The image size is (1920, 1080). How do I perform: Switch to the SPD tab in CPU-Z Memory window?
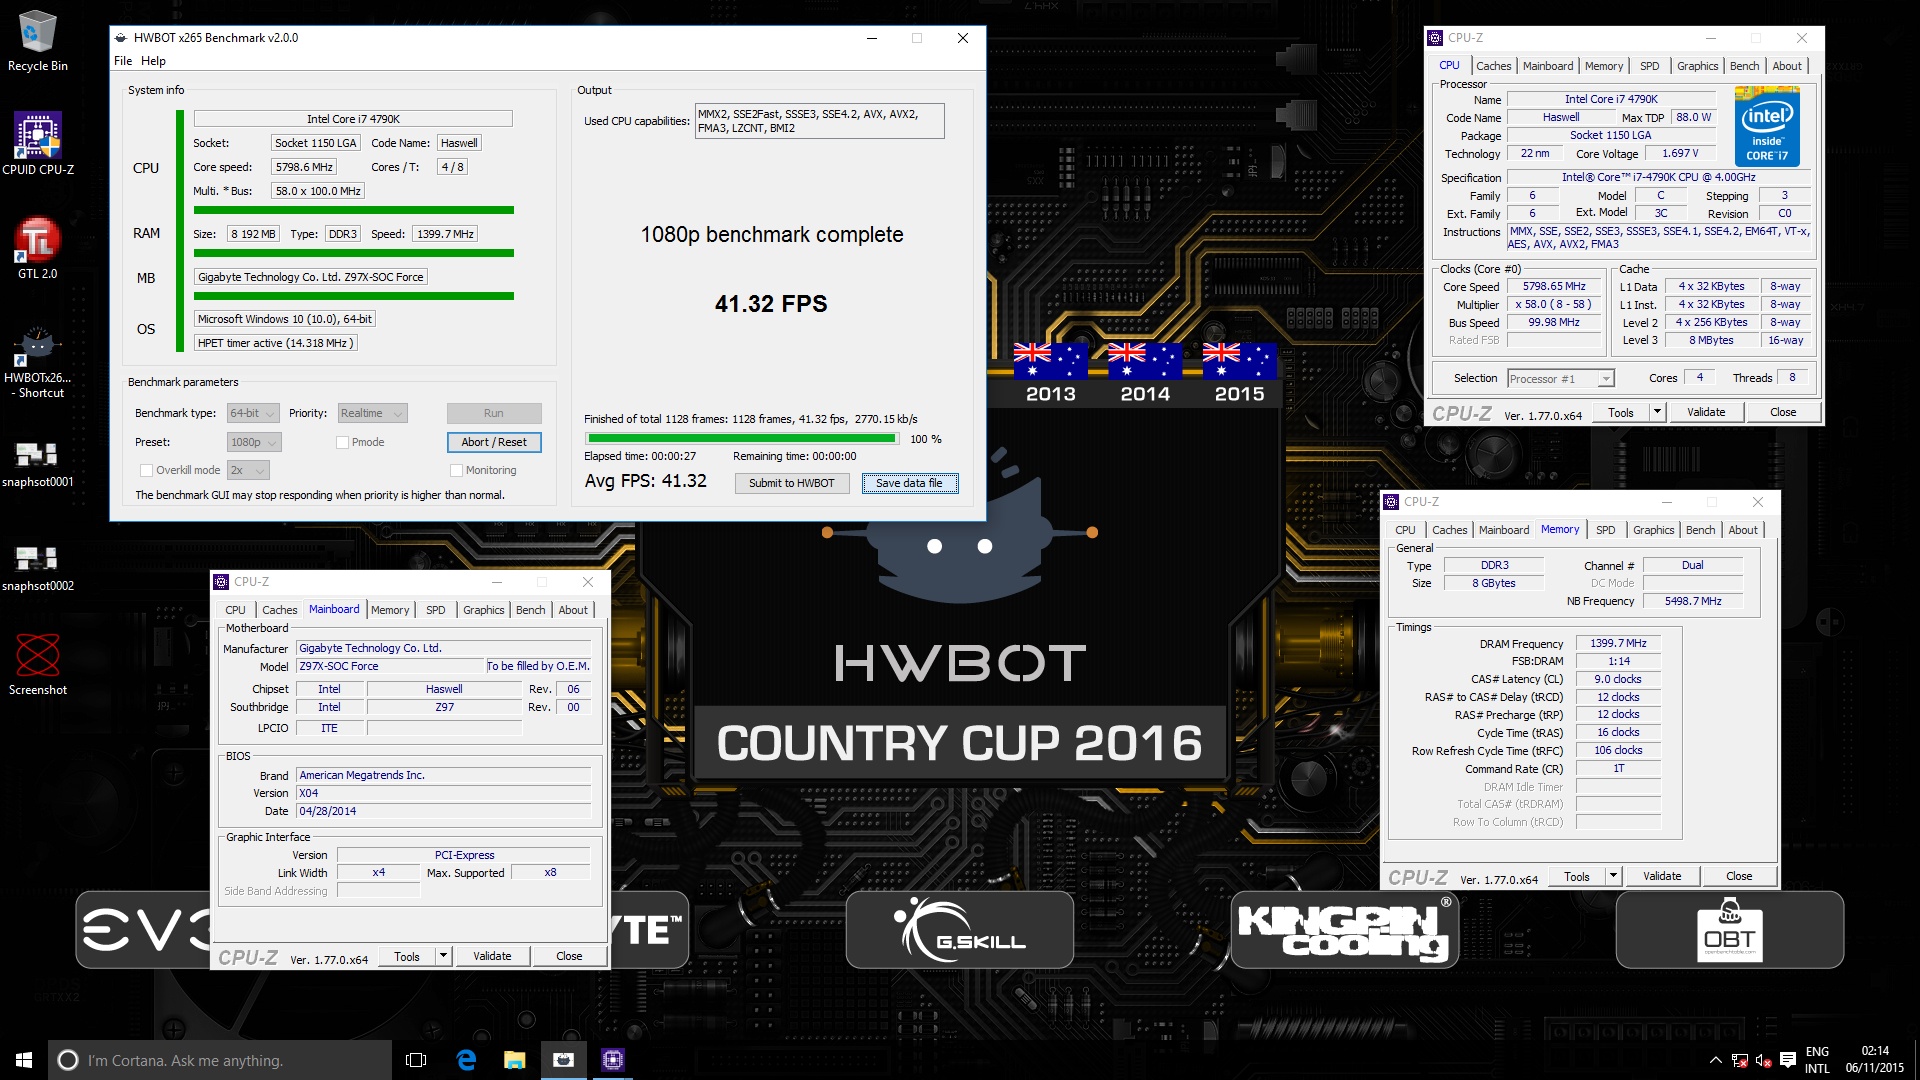[1605, 530]
